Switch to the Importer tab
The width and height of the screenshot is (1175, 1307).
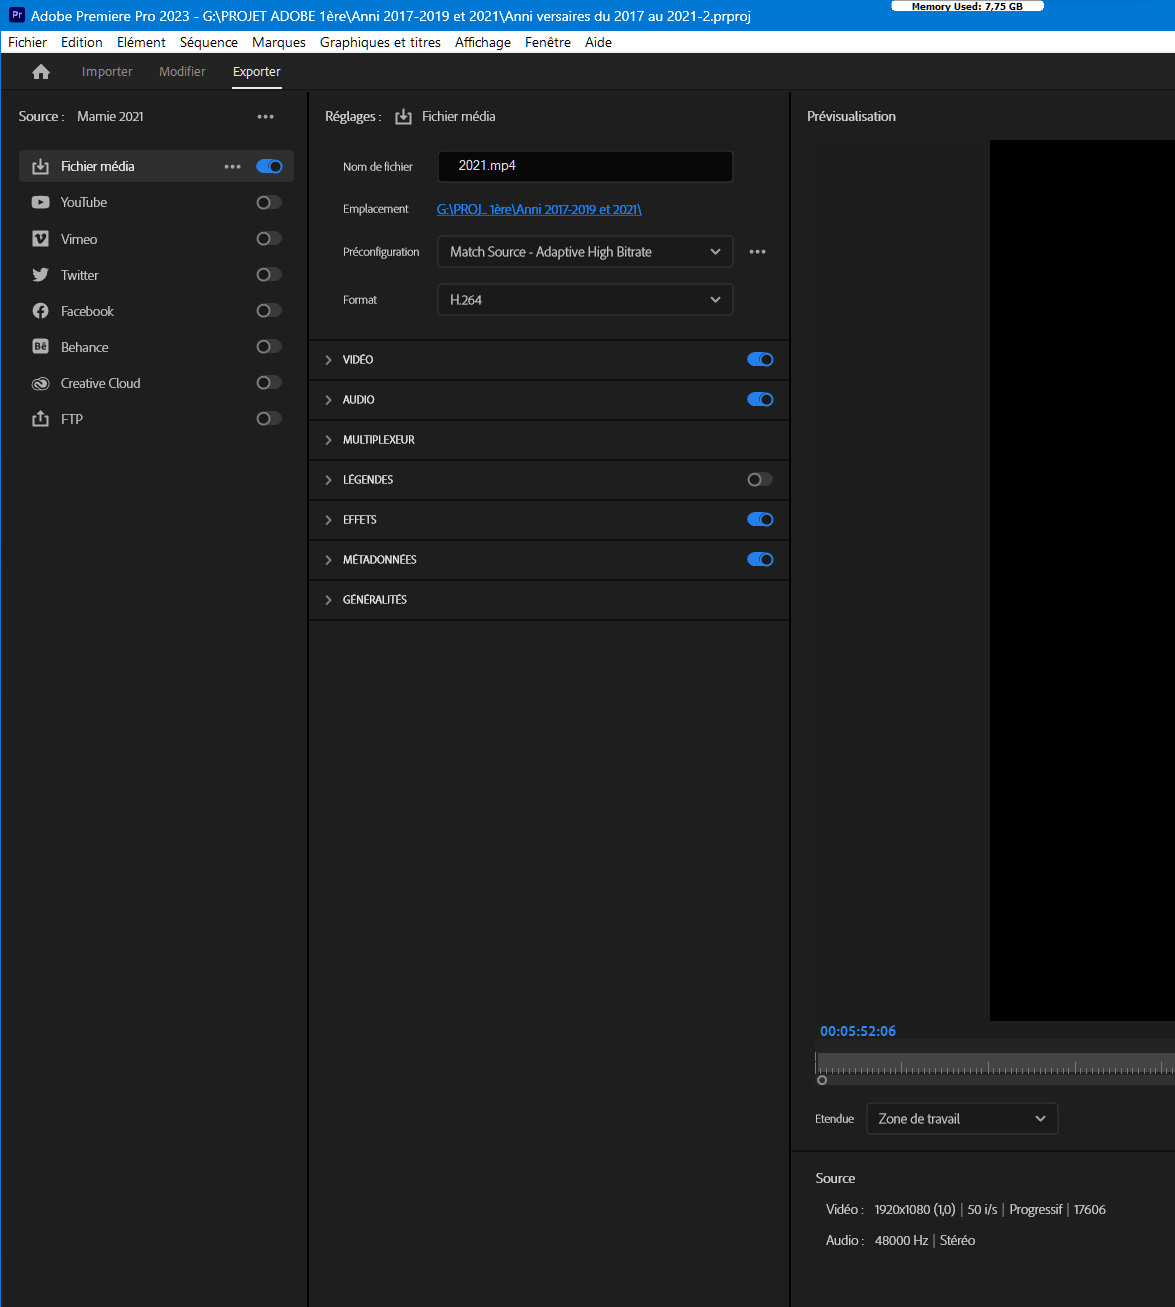pyautogui.click(x=107, y=72)
